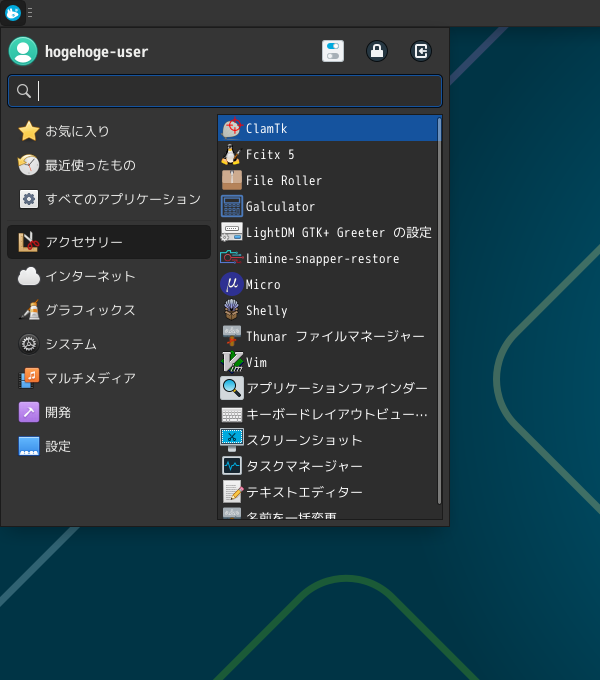Viewport: 600px width, 680px height.
Task: Launch スクリーンショット tool
Action: point(304,440)
